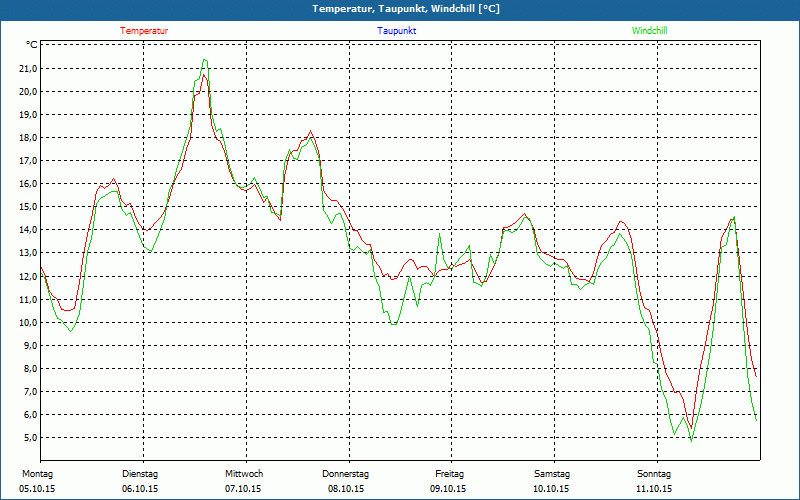The height and width of the screenshot is (500, 800).
Task: Click the 5,0 y-axis value
Action: click(30, 438)
